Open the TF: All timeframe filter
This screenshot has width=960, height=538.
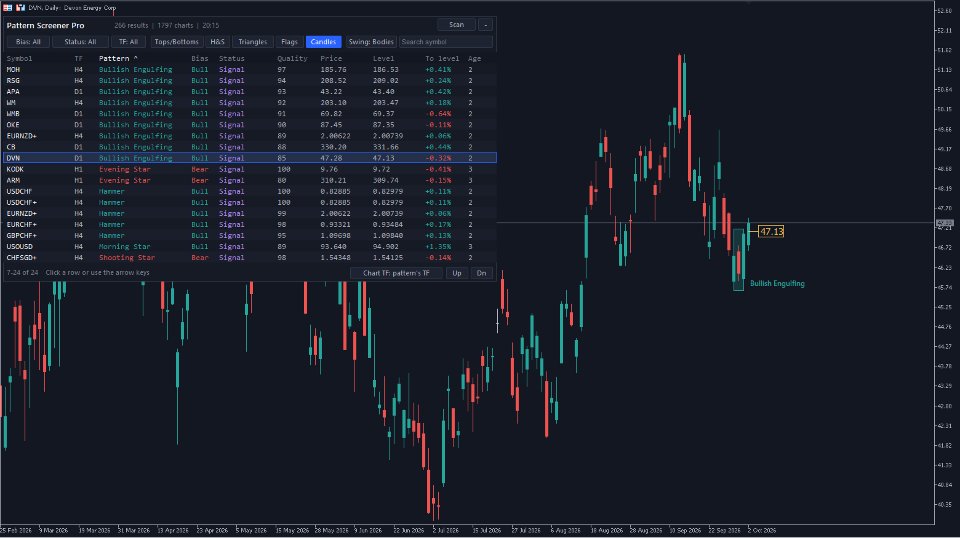(x=129, y=42)
